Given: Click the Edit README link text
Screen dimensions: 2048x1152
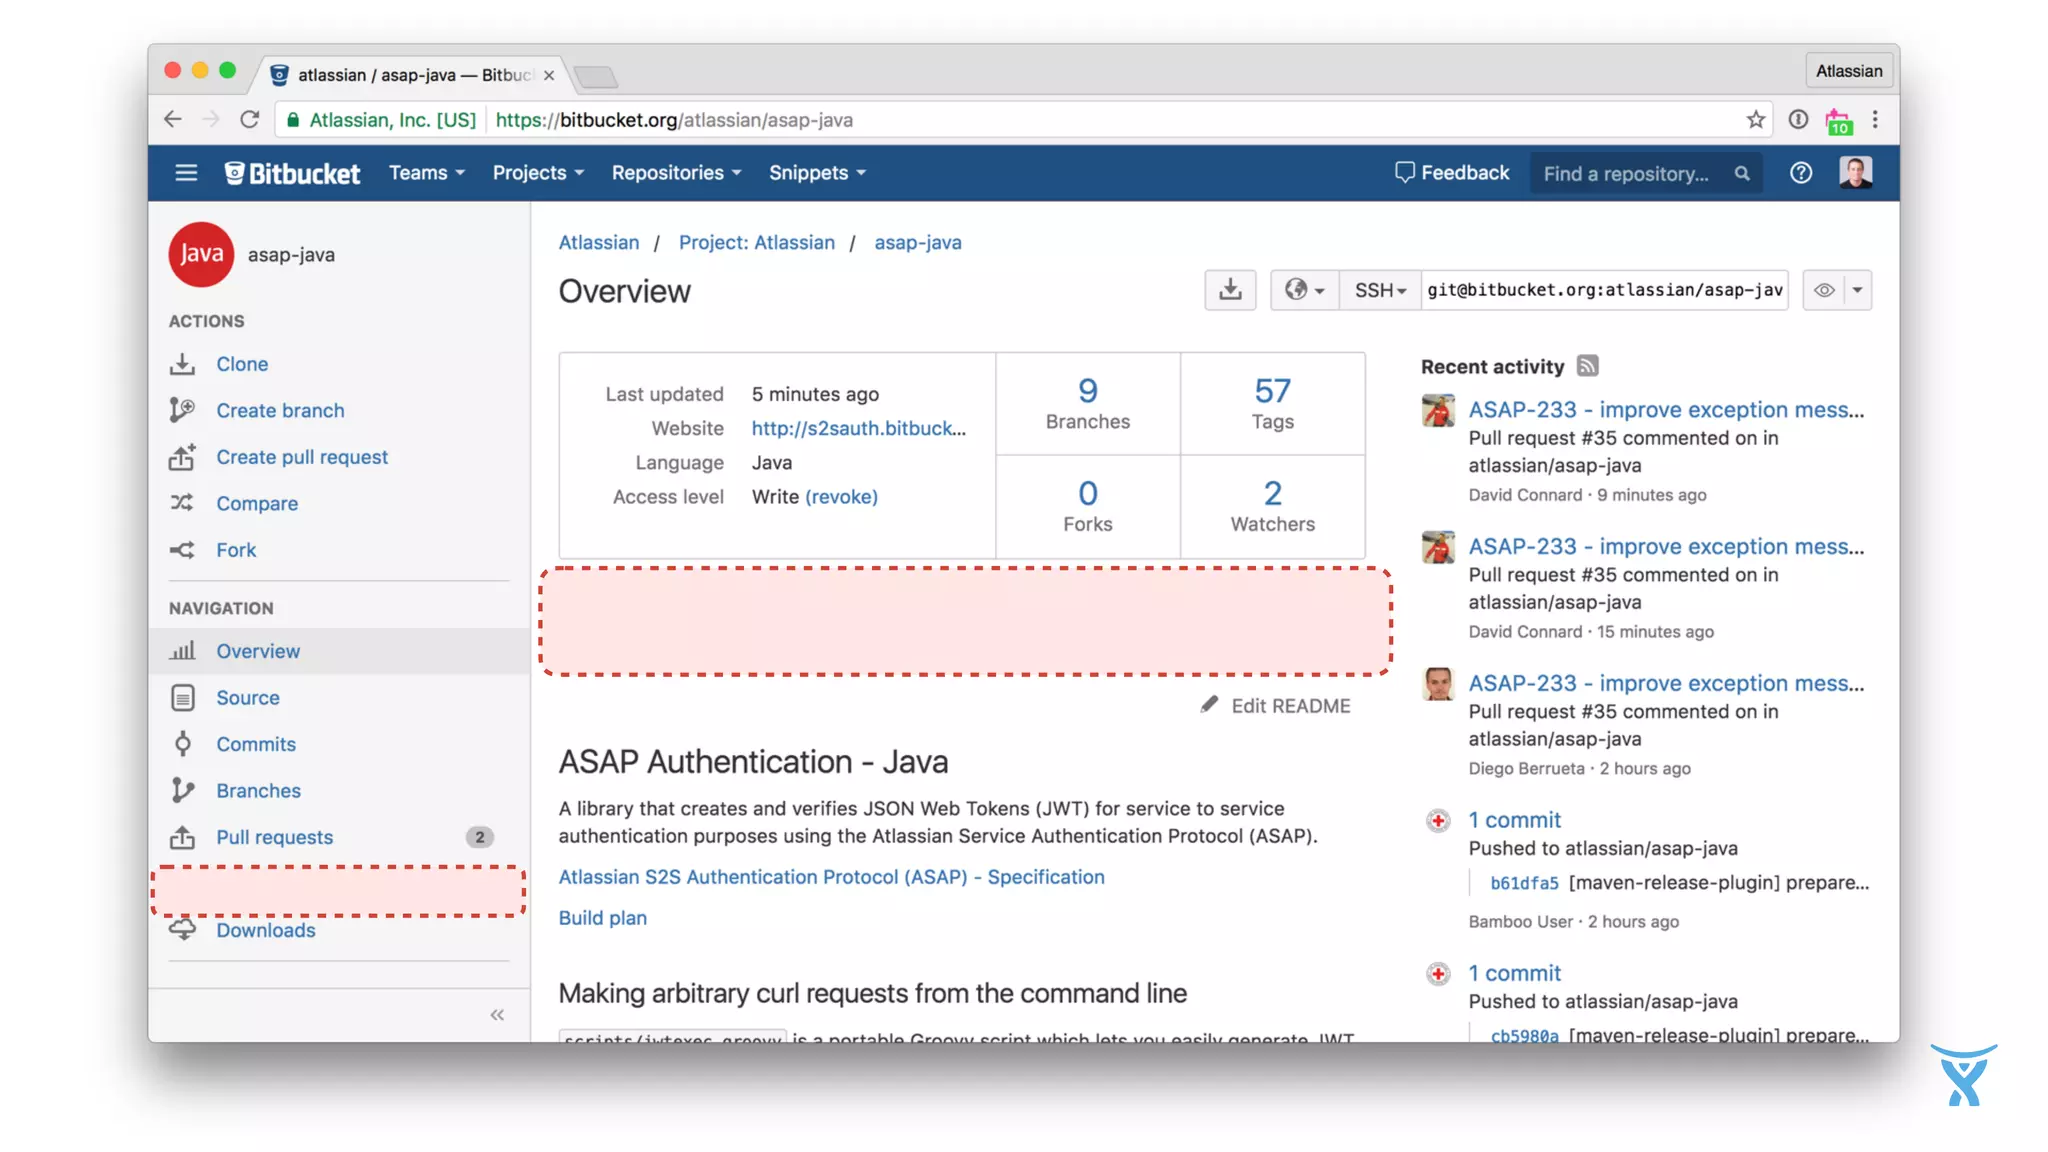Looking at the screenshot, I should (1290, 706).
